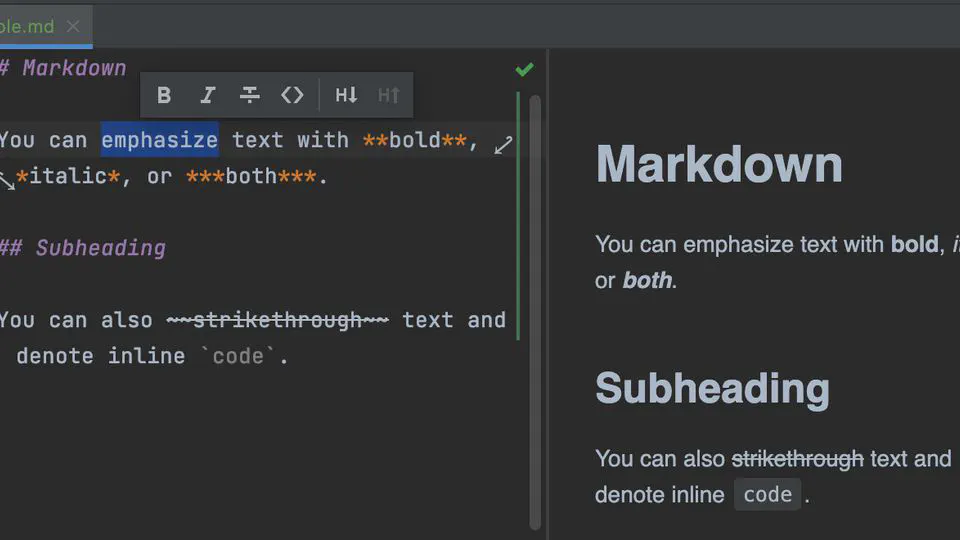Apply strikethrough from floating toolbar
960x540 pixels.
click(x=249, y=95)
